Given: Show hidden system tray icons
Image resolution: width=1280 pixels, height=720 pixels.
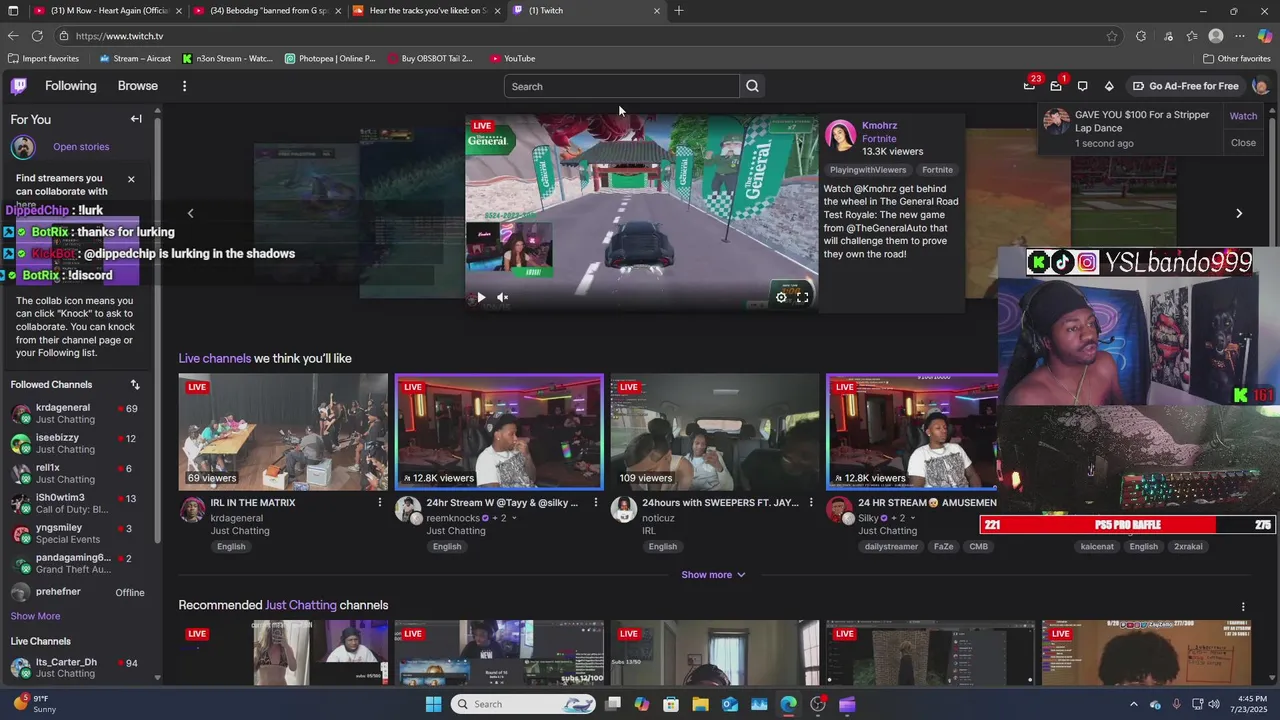Looking at the screenshot, I should pos(1134,704).
